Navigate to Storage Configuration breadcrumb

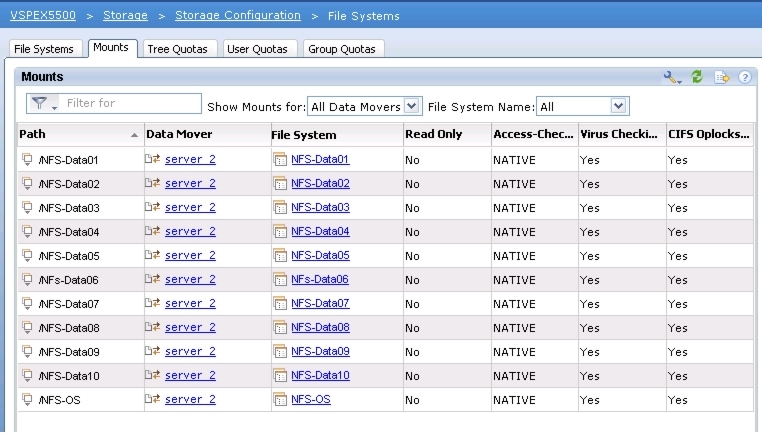pyautogui.click(x=237, y=16)
